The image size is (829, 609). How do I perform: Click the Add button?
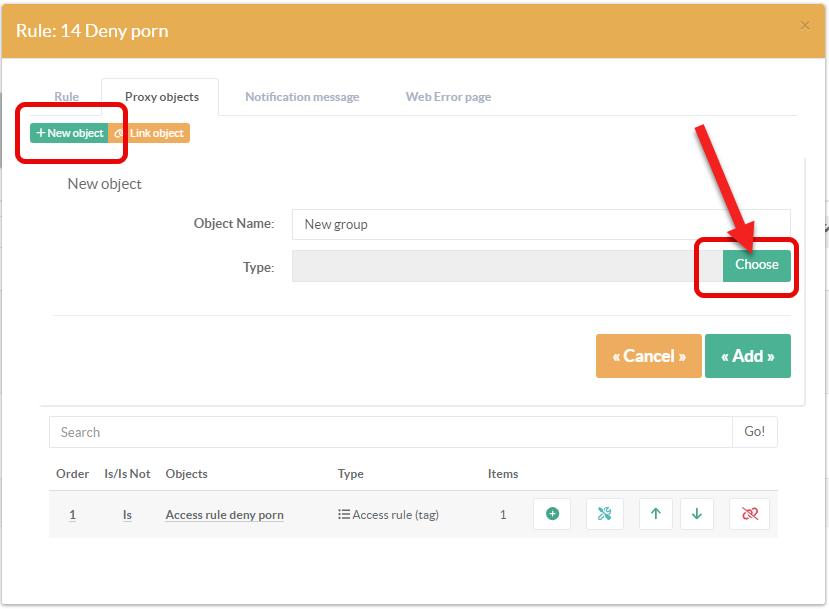pos(748,356)
